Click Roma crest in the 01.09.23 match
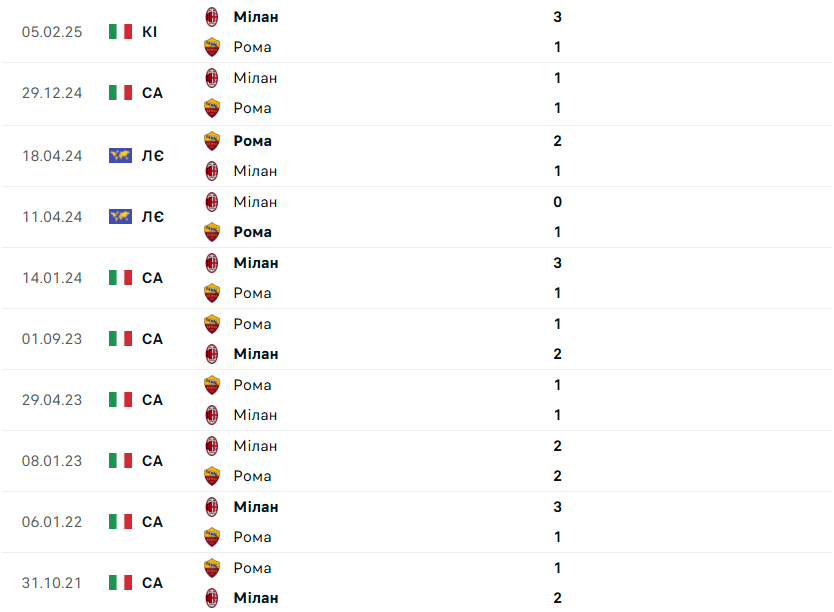The image size is (834, 612). coord(212,324)
